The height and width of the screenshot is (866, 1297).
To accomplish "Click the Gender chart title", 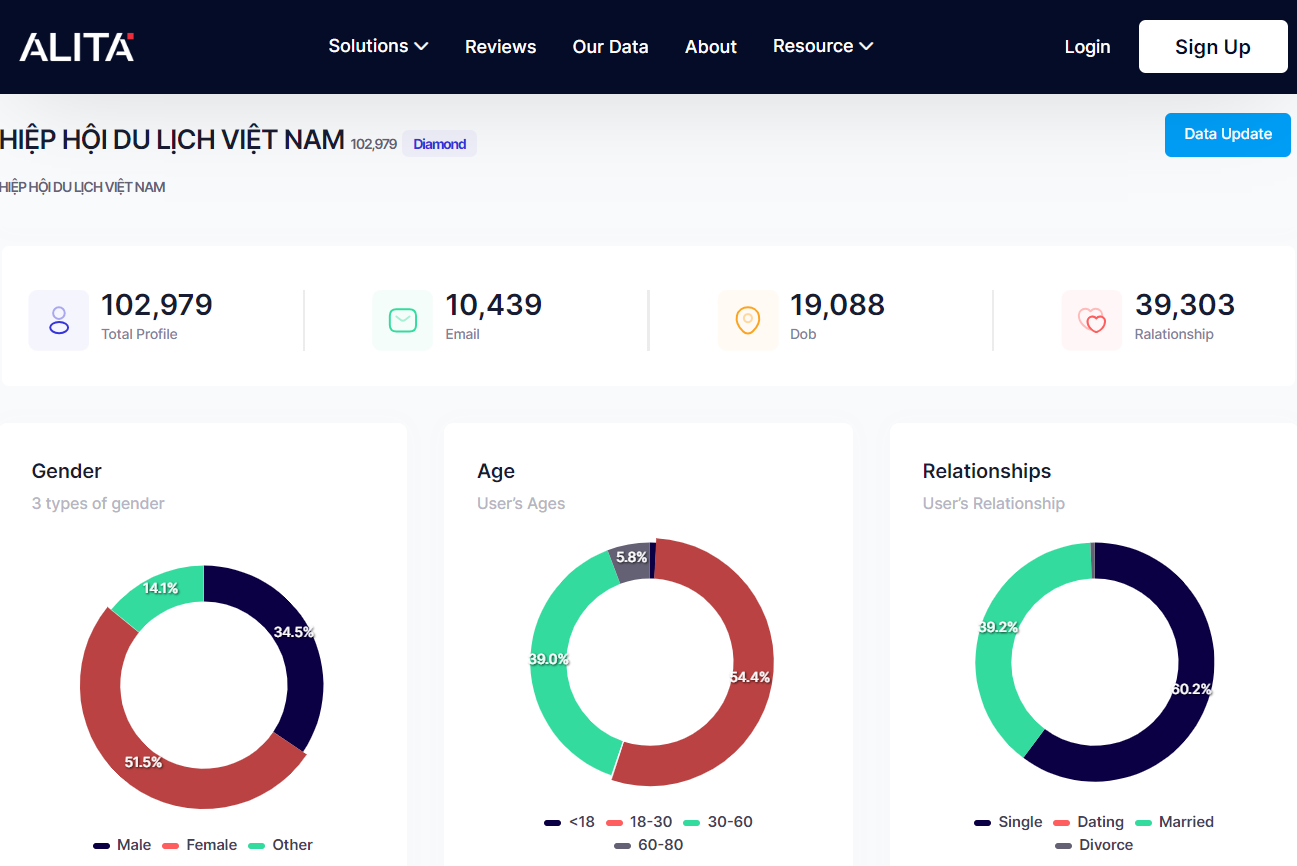I will [67, 471].
